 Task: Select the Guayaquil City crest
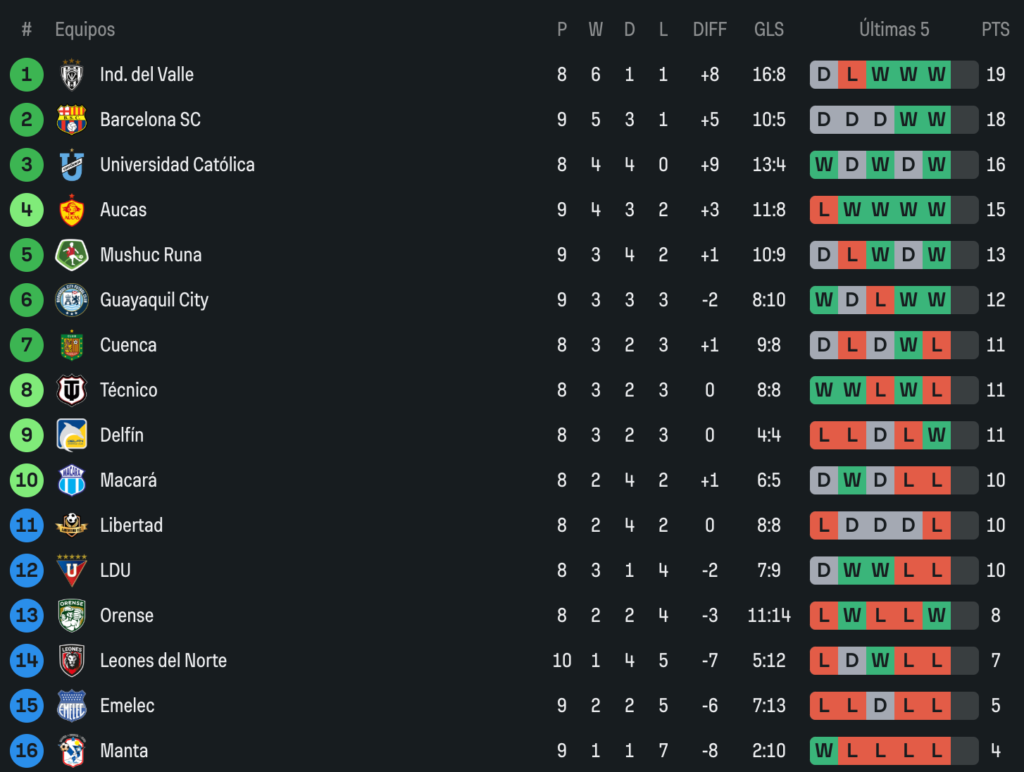[x=71, y=300]
